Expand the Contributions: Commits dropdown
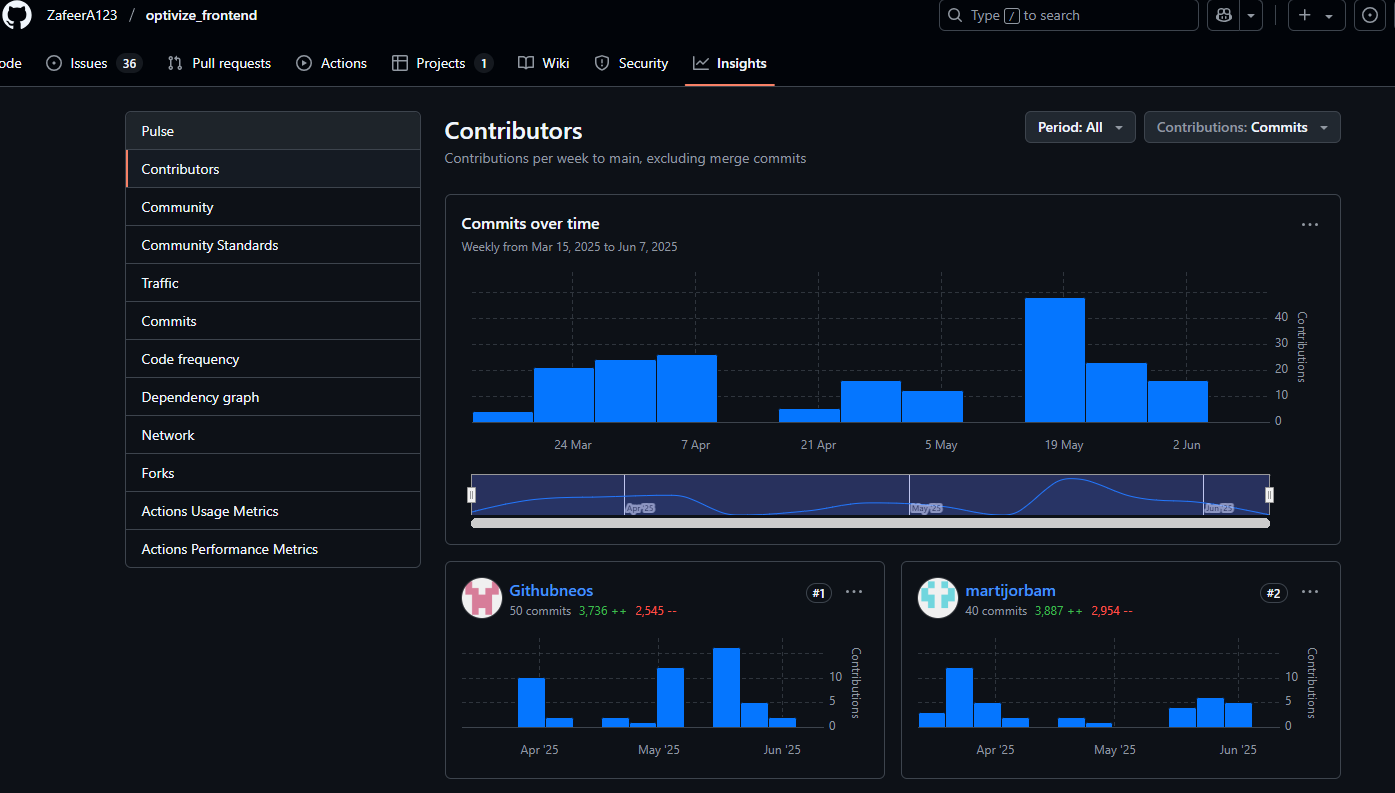The height and width of the screenshot is (793, 1395). pos(1242,127)
